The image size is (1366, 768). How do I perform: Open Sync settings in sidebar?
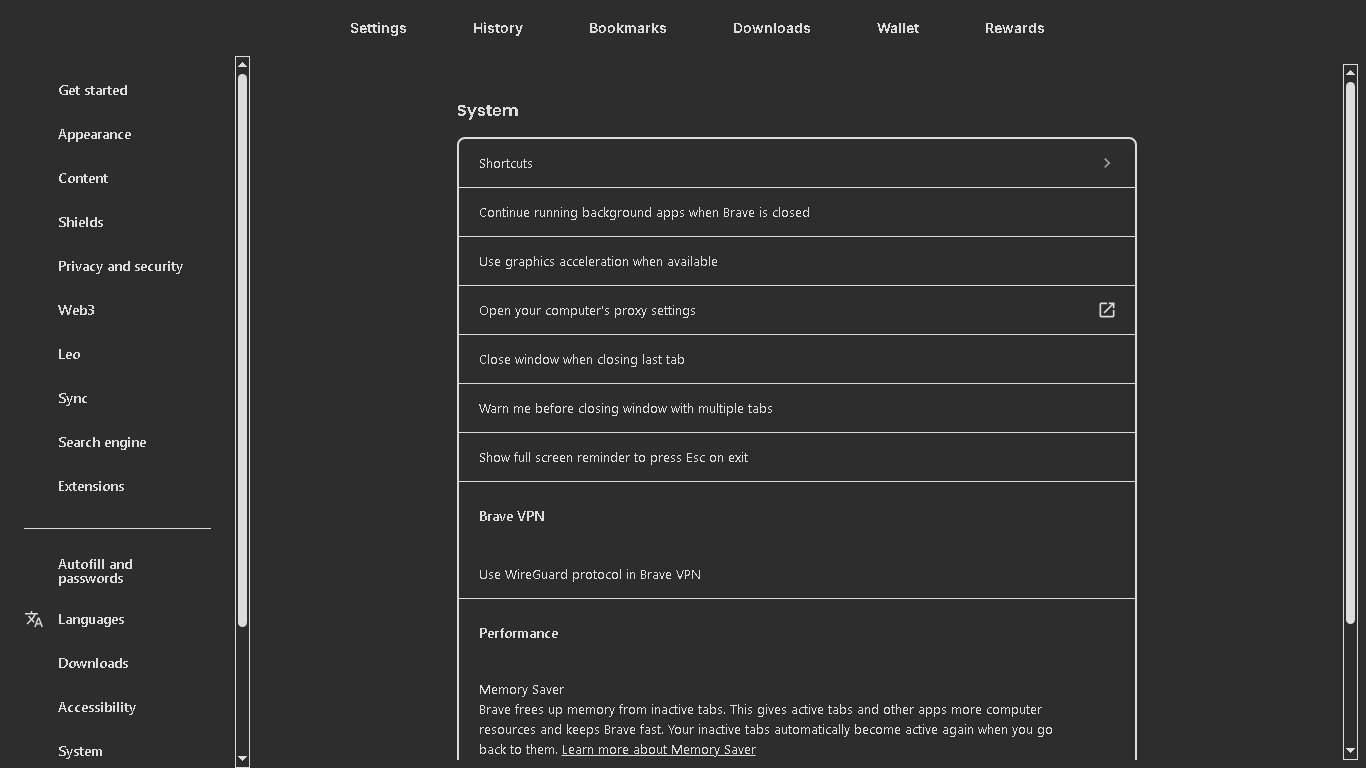[73, 398]
